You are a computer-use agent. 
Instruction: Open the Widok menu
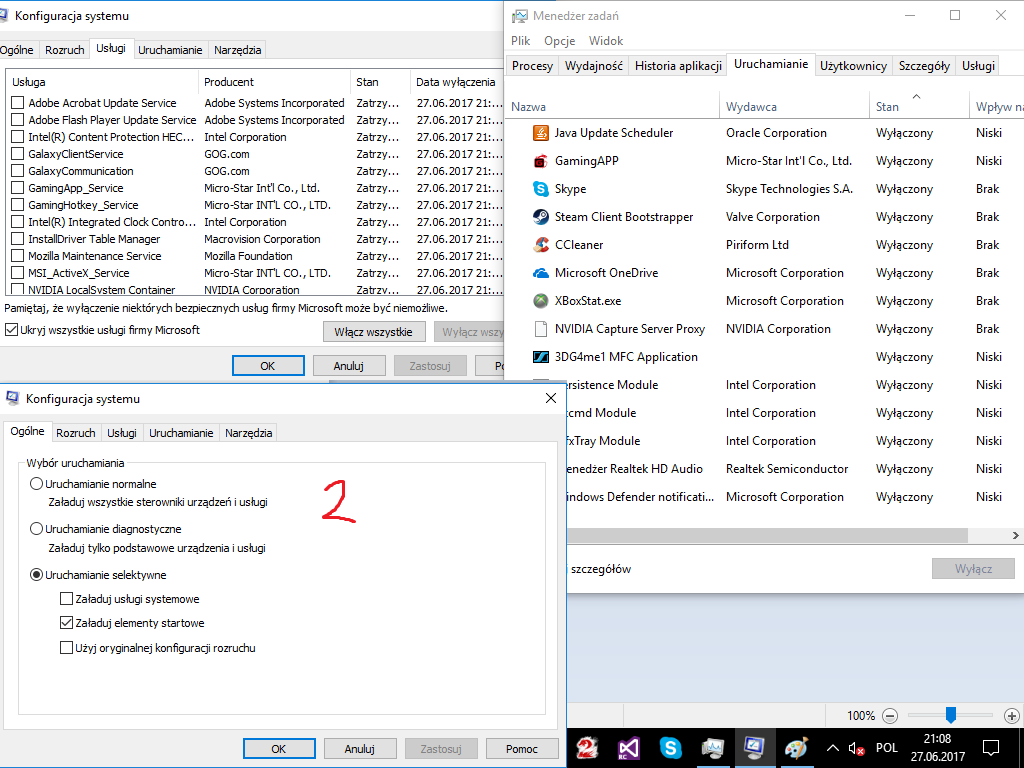[x=606, y=40]
